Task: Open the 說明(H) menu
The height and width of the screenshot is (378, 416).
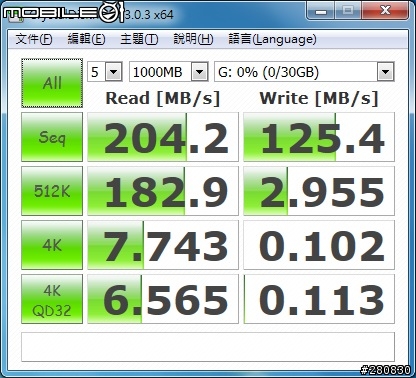Action: pos(193,39)
